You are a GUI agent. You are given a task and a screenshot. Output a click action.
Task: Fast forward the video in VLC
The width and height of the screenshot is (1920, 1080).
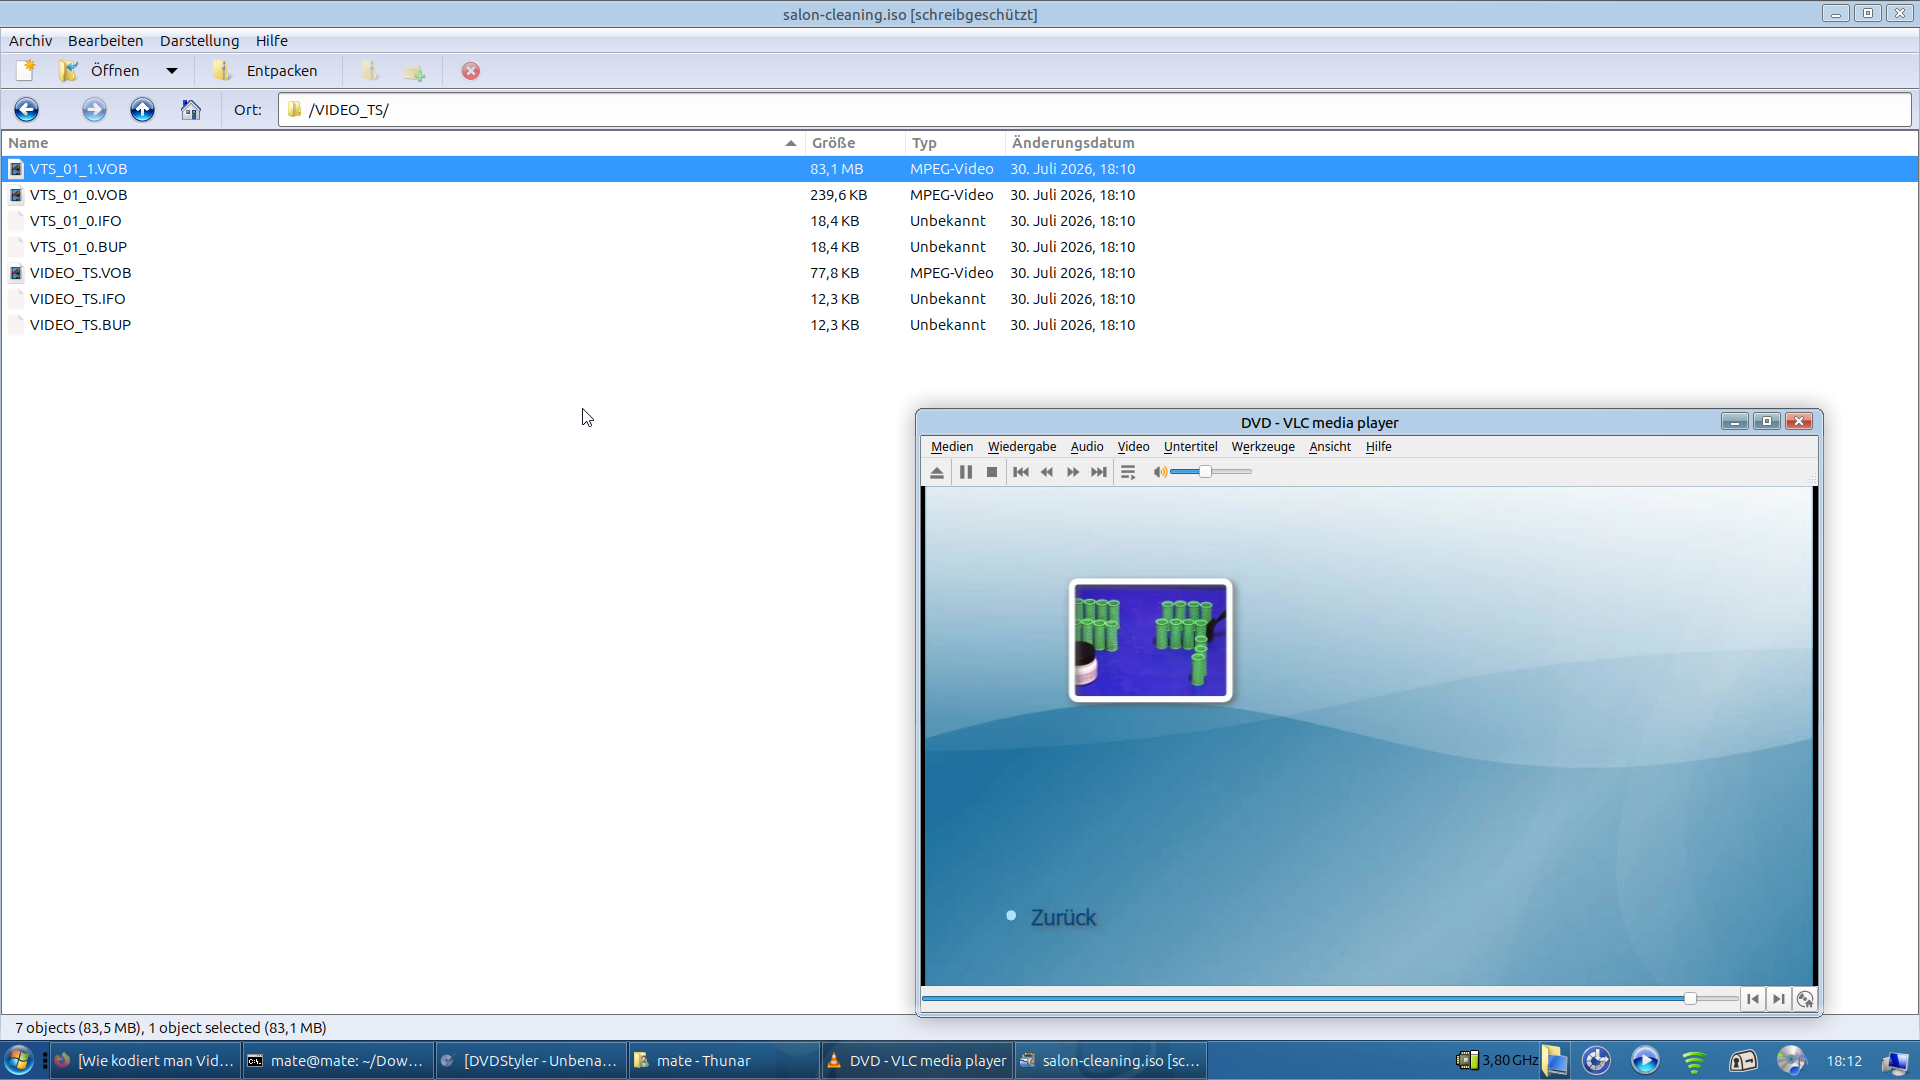(1073, 472)
